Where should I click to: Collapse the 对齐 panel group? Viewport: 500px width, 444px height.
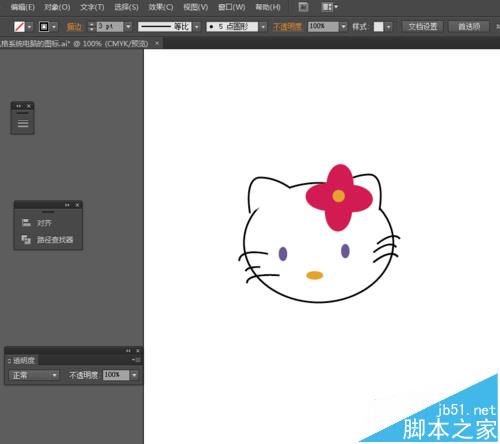tap(67, 205)
